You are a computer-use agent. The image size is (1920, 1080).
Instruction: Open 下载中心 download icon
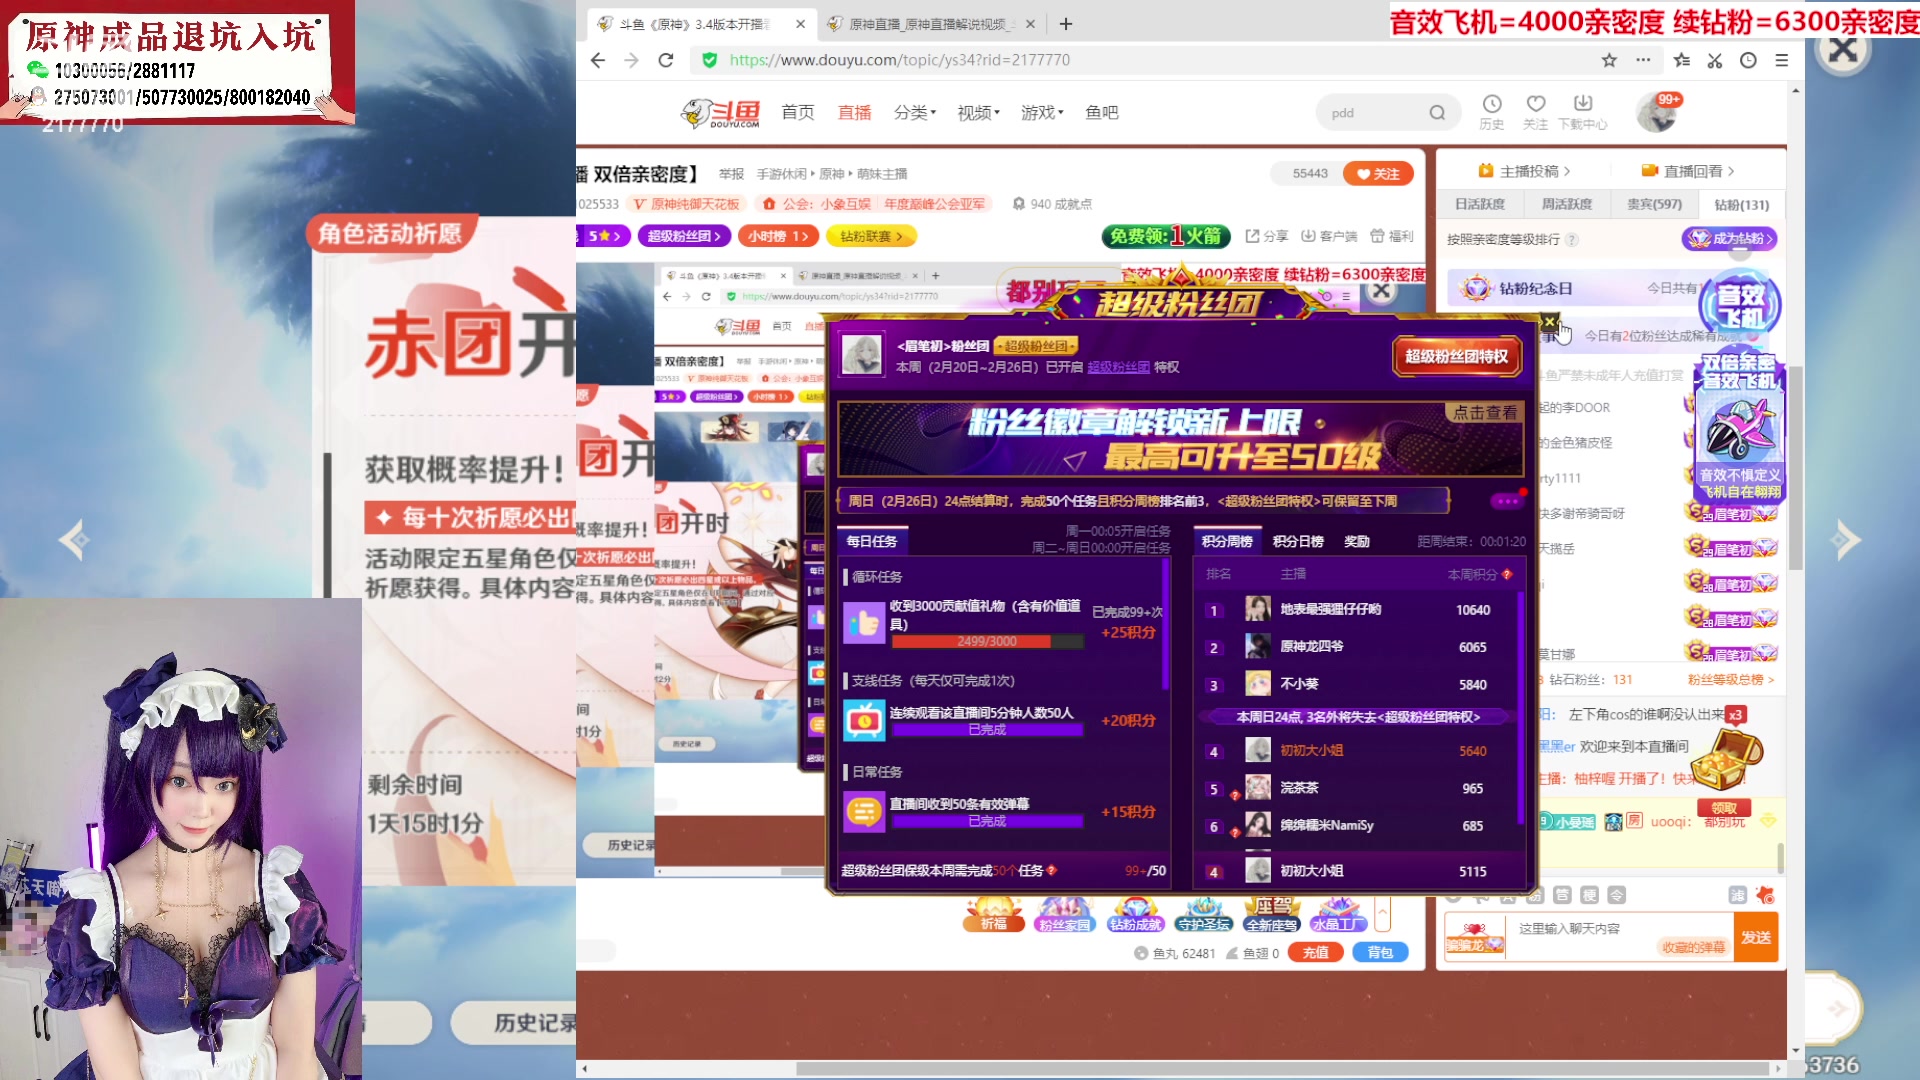coord(1583,112)
